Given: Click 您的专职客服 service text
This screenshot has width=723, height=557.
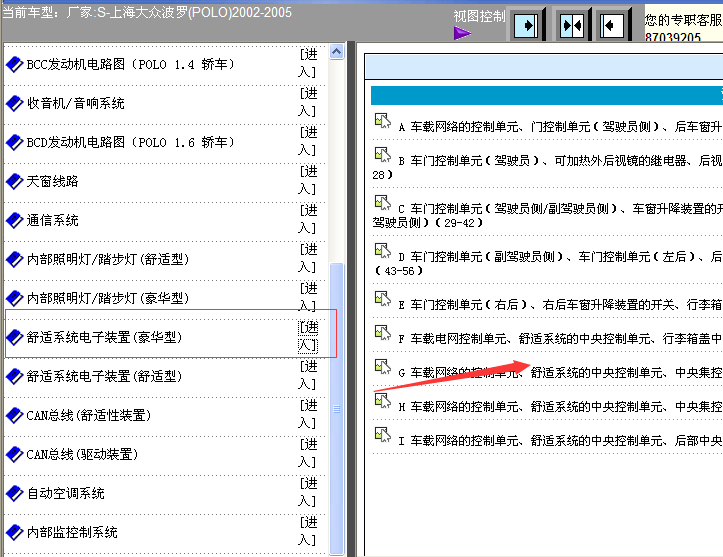Looking at the screenshot, I should [x=683, y=20].
